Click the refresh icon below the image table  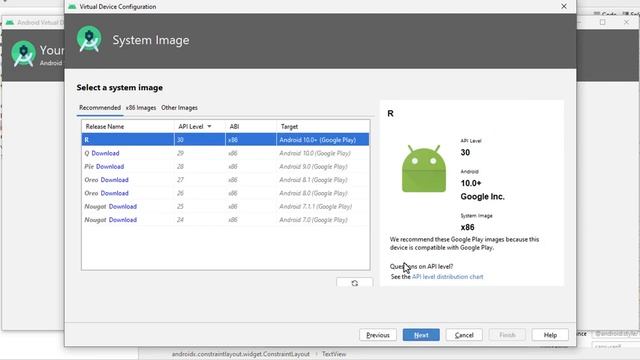point(354,282)
